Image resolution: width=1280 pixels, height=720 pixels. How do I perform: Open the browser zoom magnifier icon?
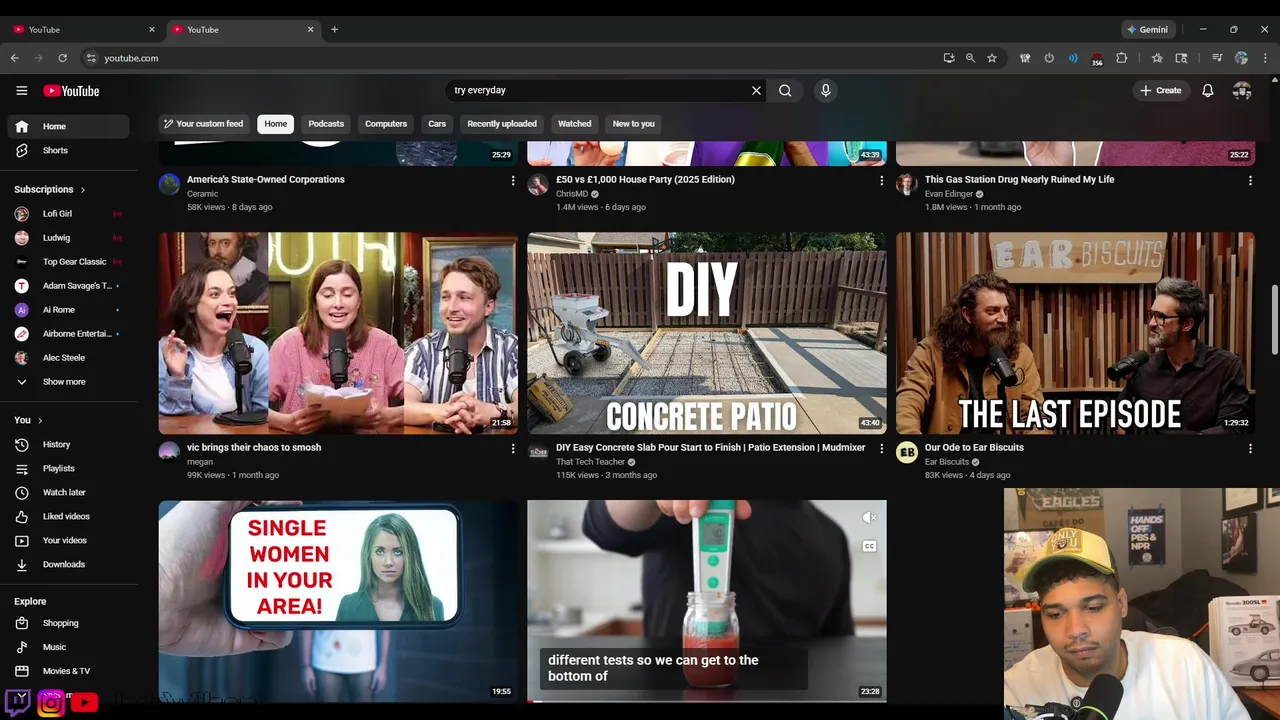[970, 58]
